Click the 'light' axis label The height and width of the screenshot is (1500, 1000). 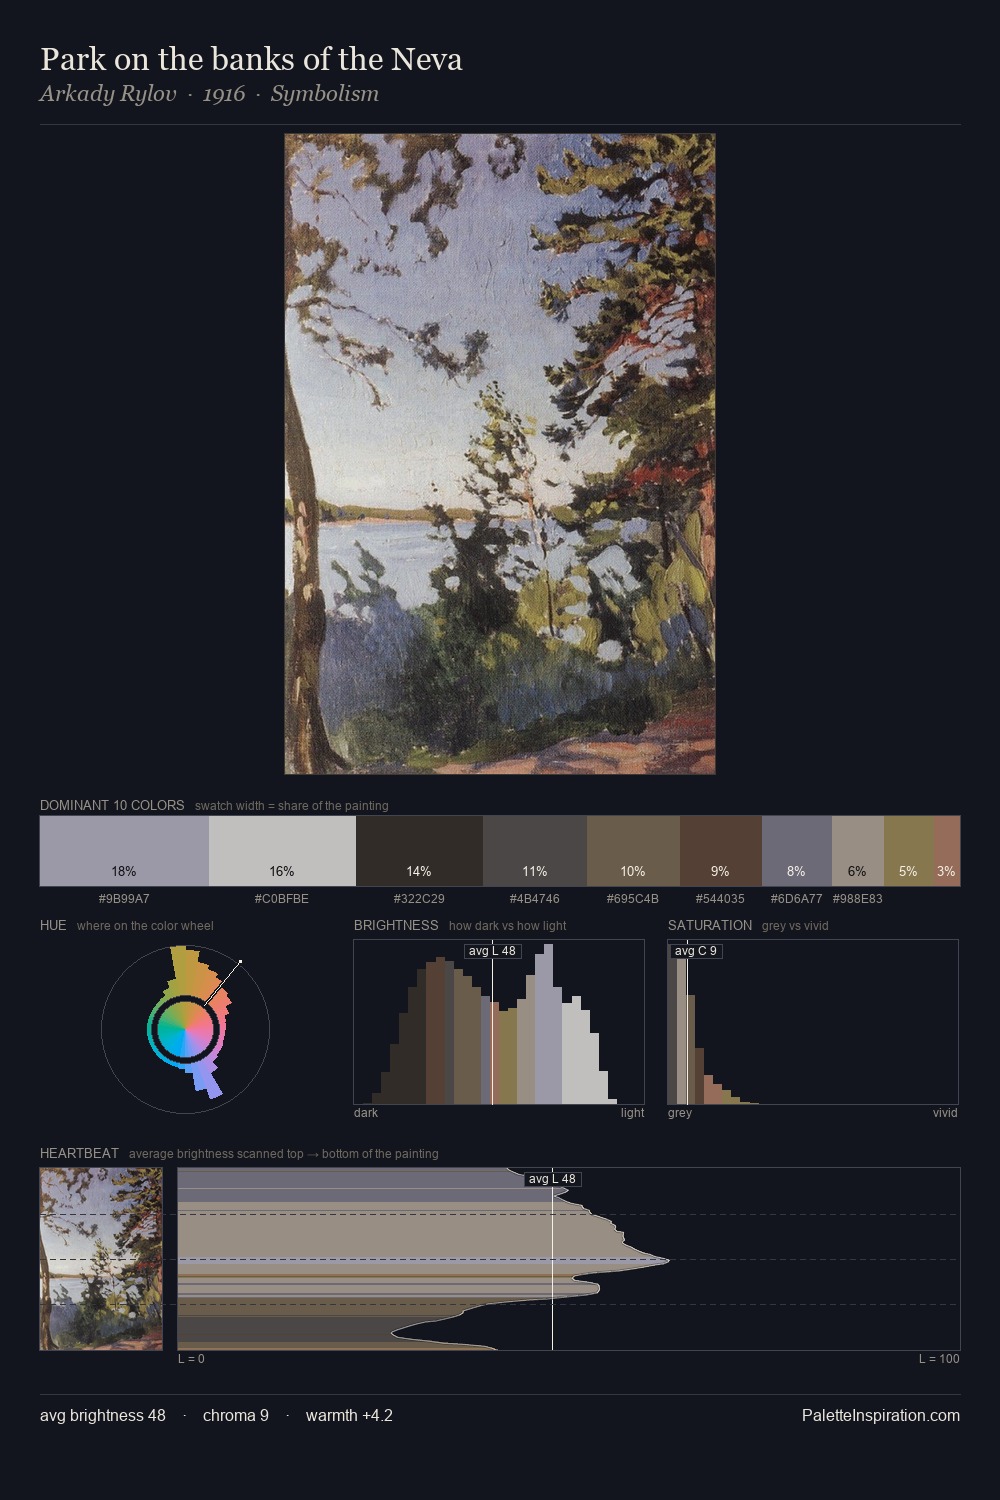tap(633, 1113)
